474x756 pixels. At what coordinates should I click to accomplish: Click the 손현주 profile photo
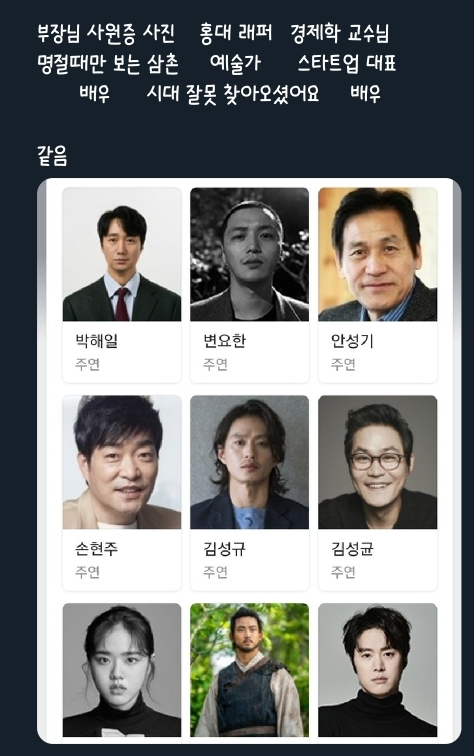point(122,462)
